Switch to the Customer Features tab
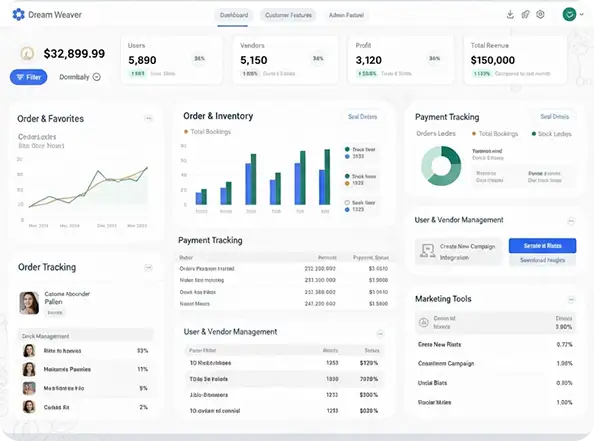The width and height of the screenshot is (594, 441). pos(288,15)
